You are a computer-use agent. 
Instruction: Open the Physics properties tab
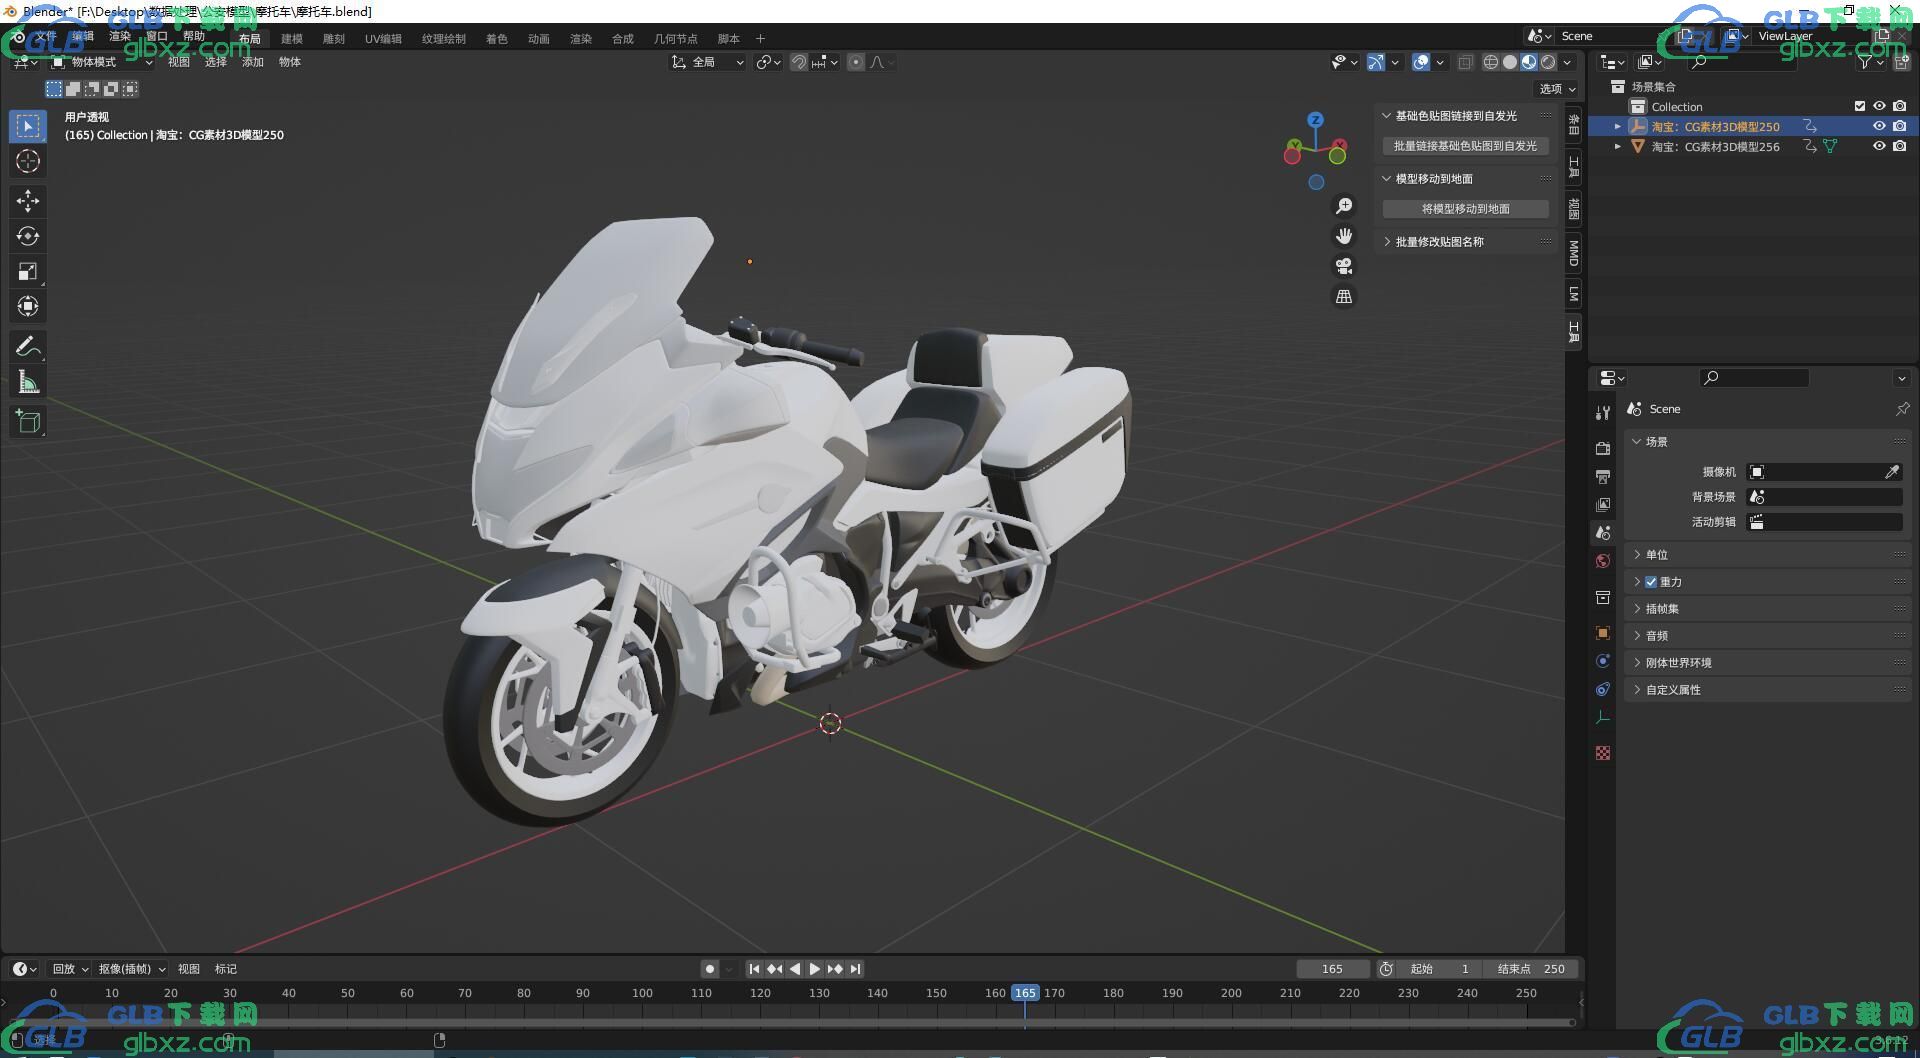[1603, 661]
